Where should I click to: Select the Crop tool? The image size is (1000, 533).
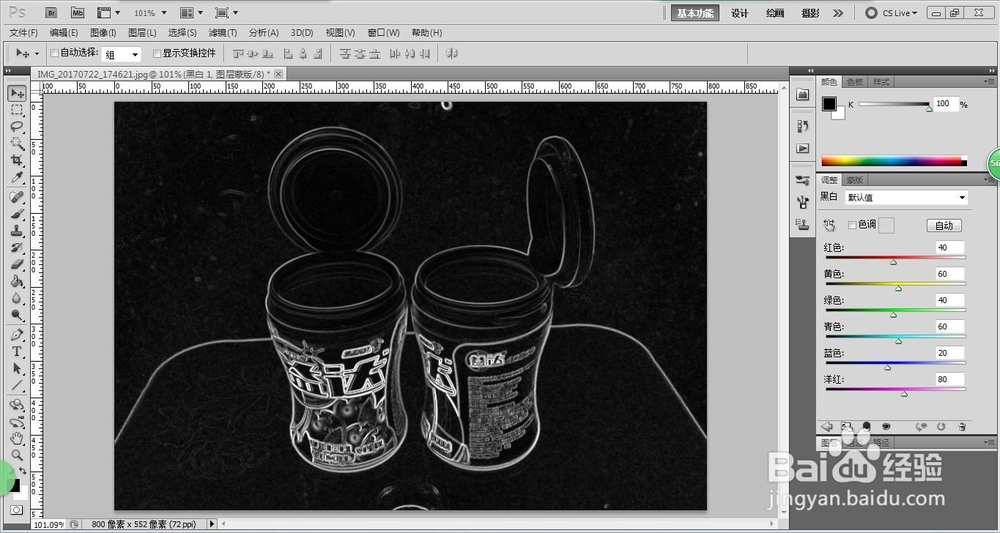17,160
